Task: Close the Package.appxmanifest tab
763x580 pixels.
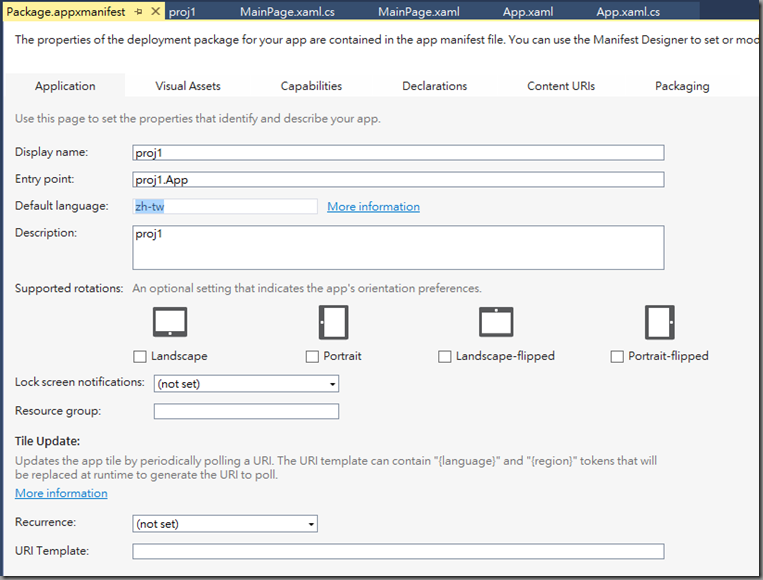Action: click(x=156, y=11)
